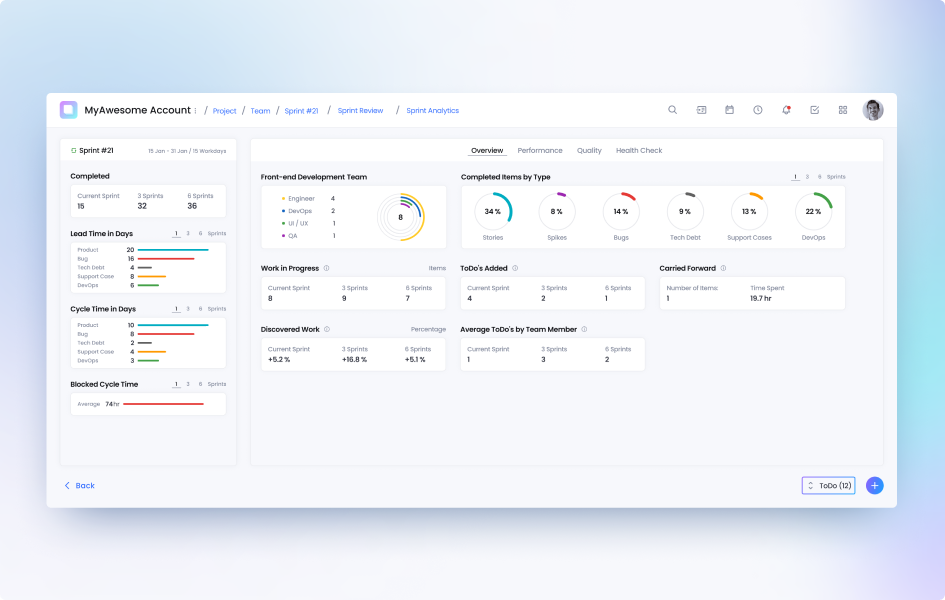Viewport: 945px width, 600px height.
Task: Navigate to Sprint Review breadcrumb
Action: 360,111
